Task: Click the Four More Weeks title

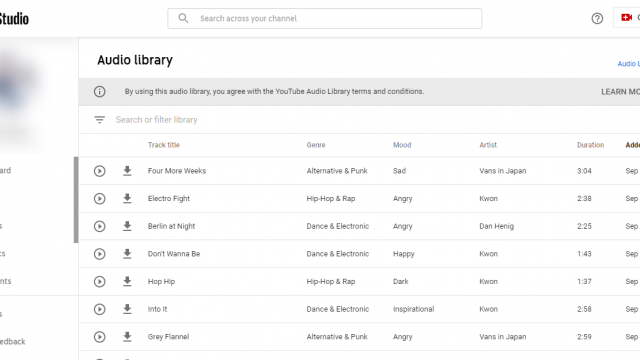Action: [x=177, y=171]
